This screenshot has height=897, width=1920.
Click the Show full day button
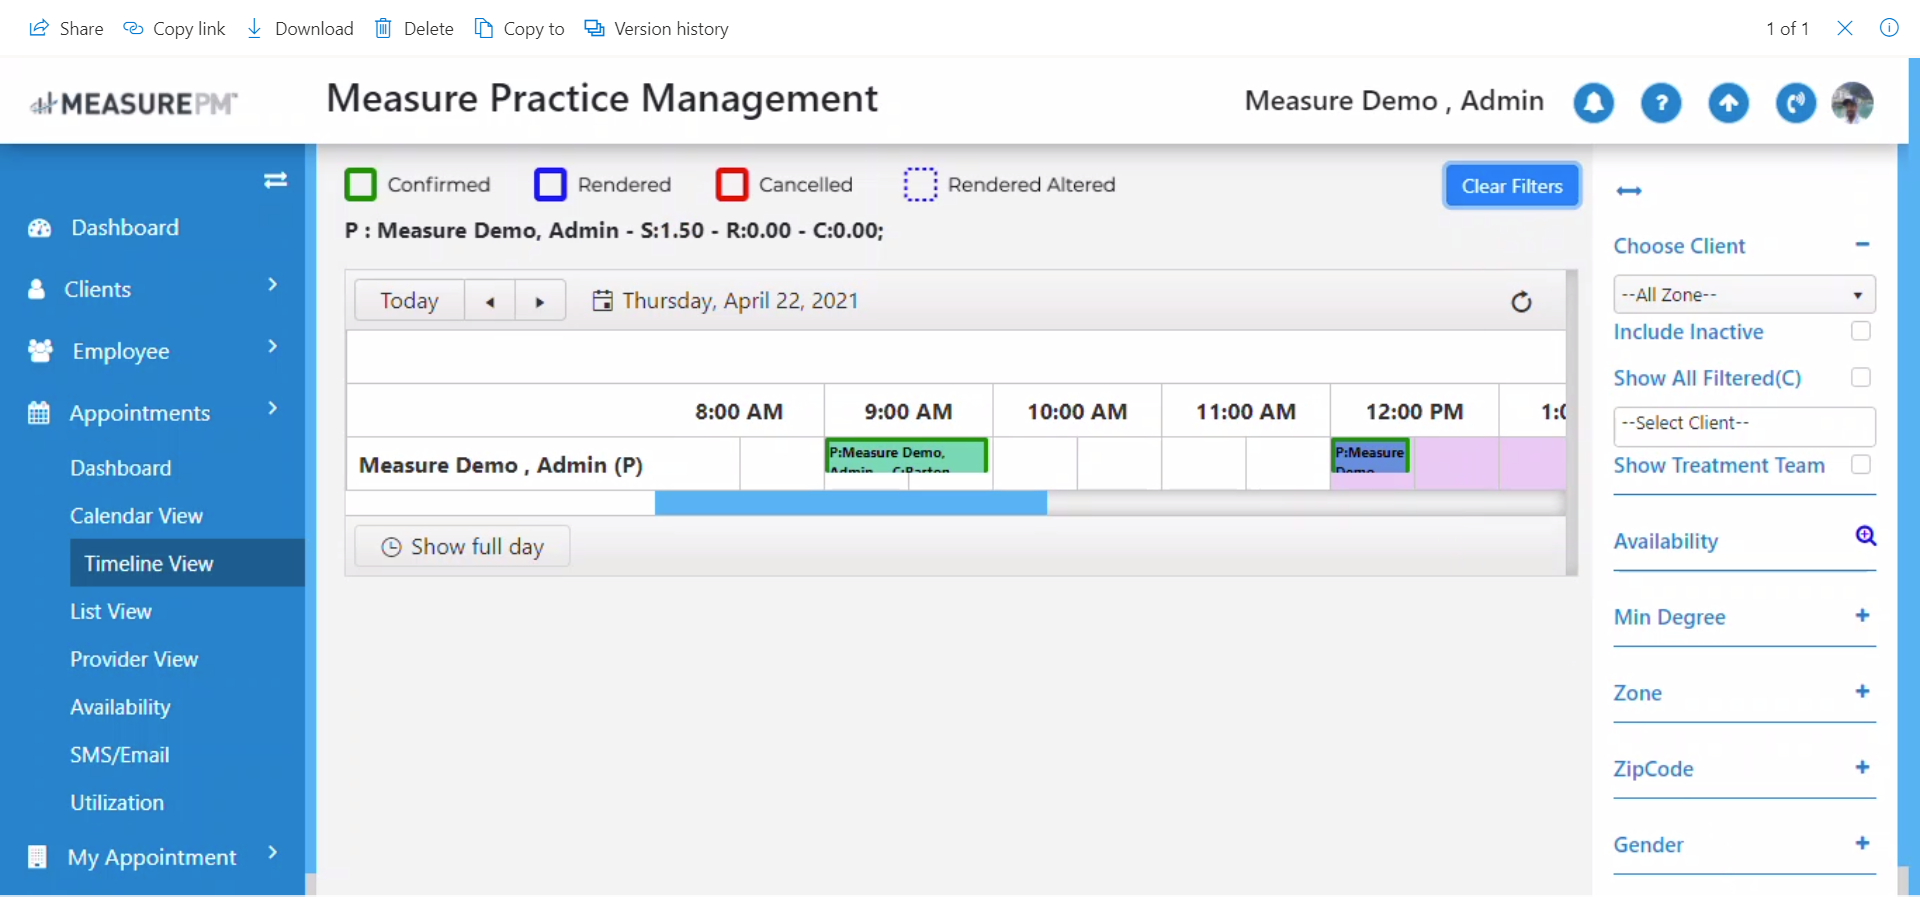pos(462,547)
